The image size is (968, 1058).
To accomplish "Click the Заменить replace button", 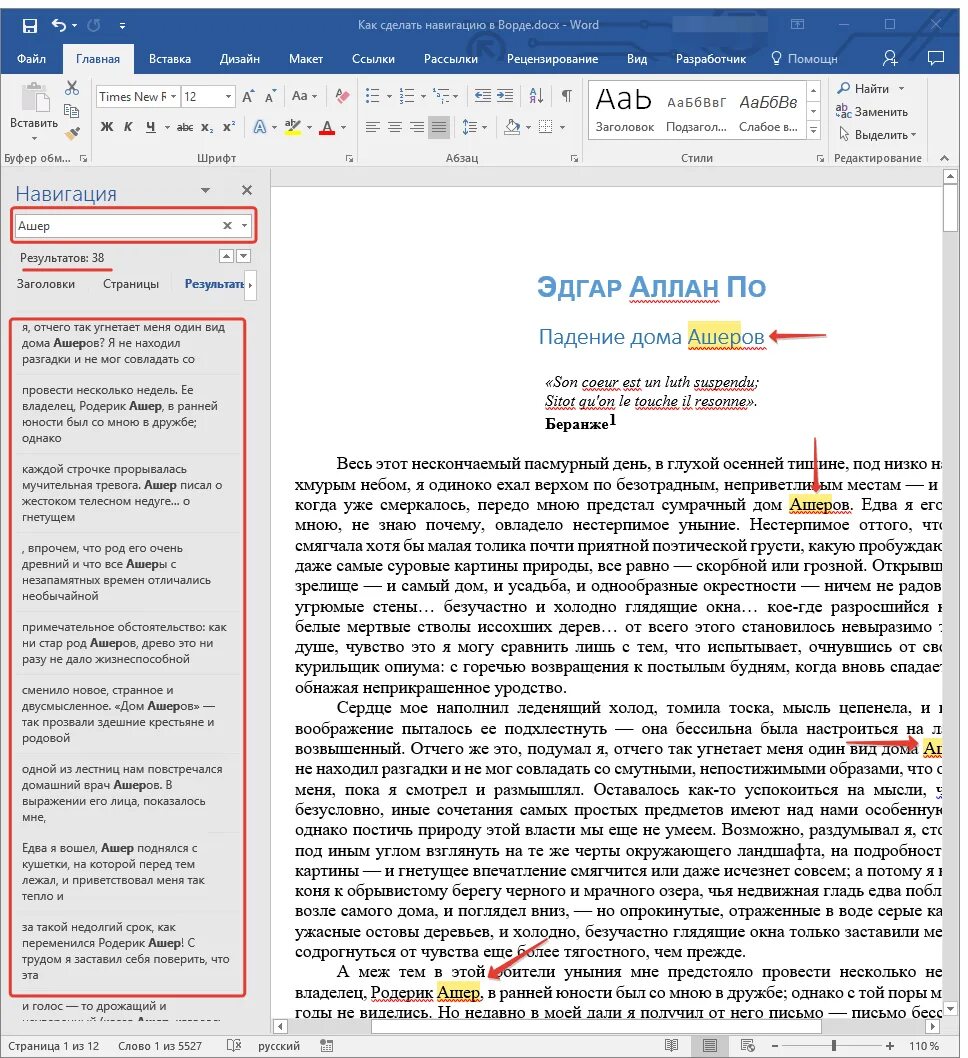I will (x=872, y=111).
